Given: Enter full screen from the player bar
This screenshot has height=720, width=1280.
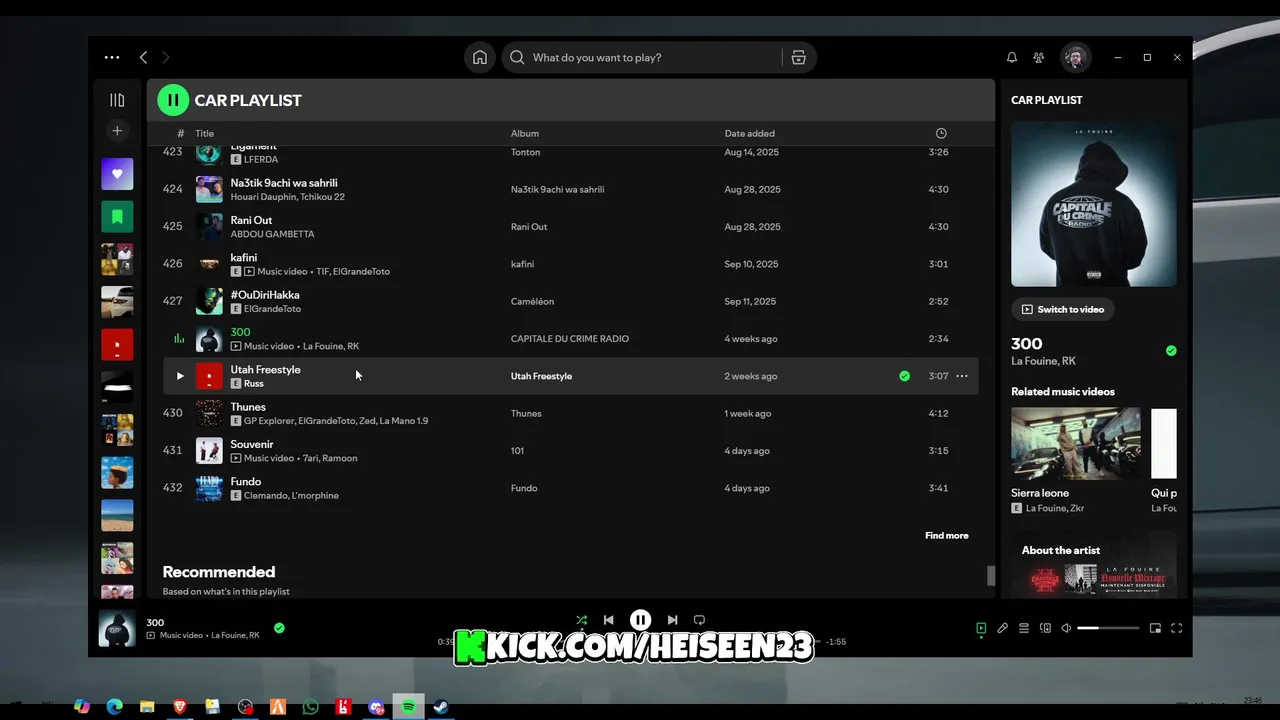Looking at the screenshot, I should click(x=1177, y=628).
